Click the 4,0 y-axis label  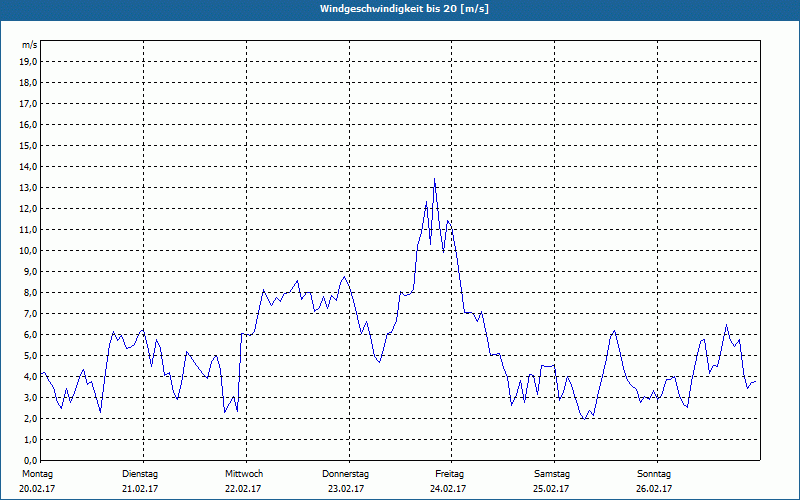tap(30, 377)
